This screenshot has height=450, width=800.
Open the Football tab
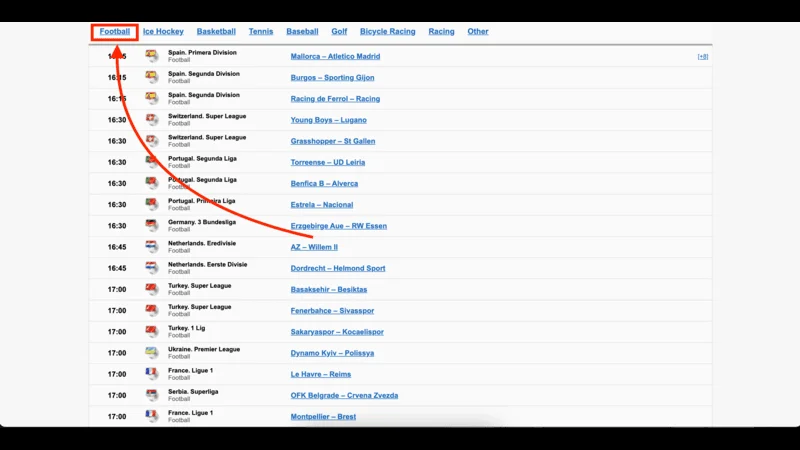tap(115, 32)
